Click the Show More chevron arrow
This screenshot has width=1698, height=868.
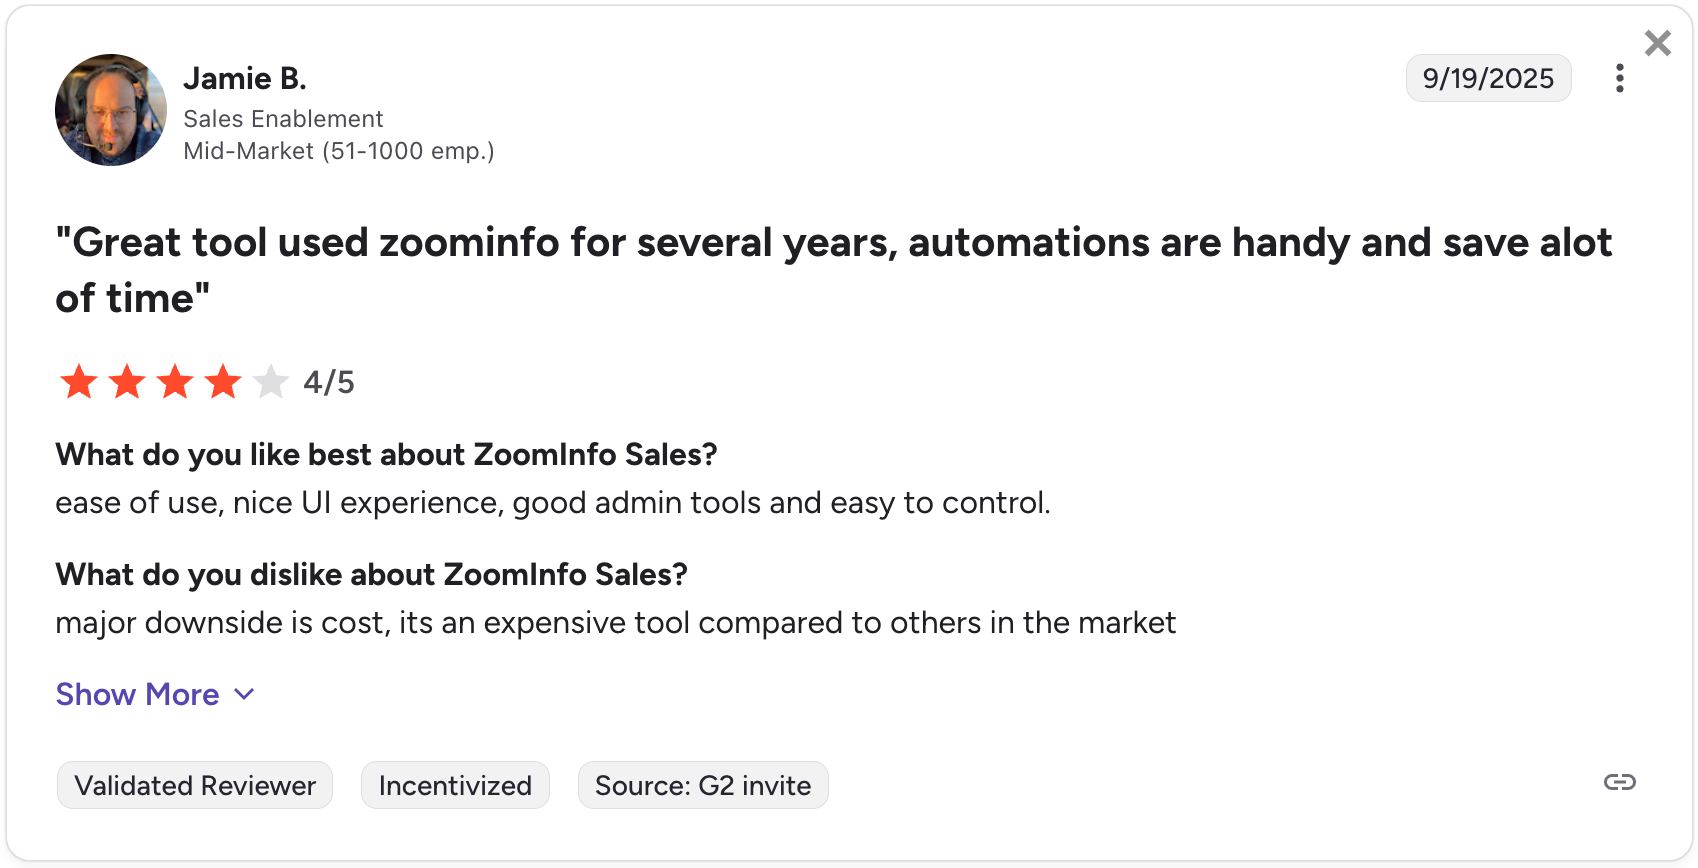point(244,694)
